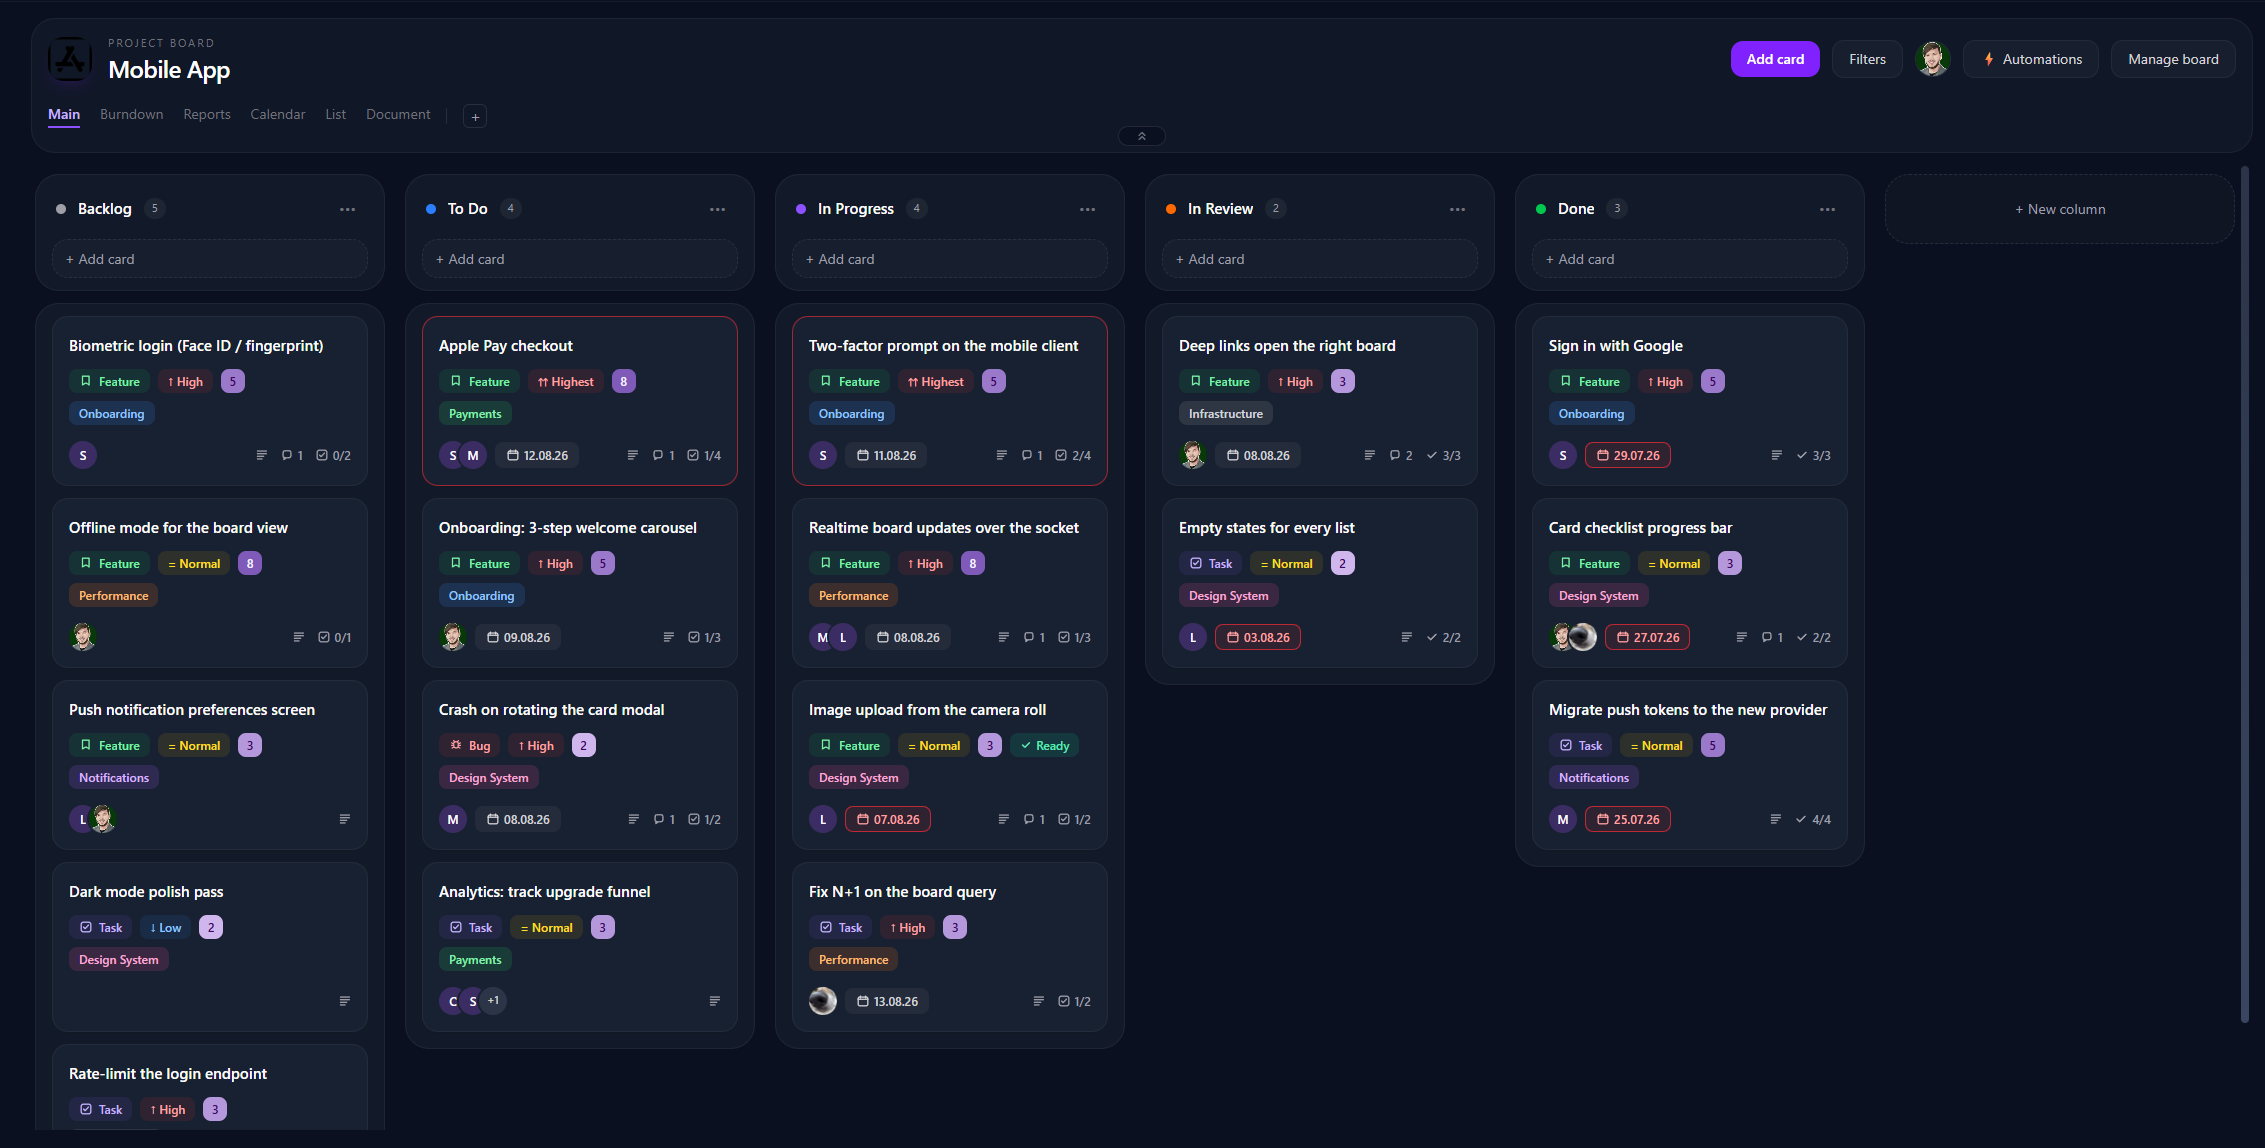Open the Reports tab
2265x1148 pixels.
[207, 114]
